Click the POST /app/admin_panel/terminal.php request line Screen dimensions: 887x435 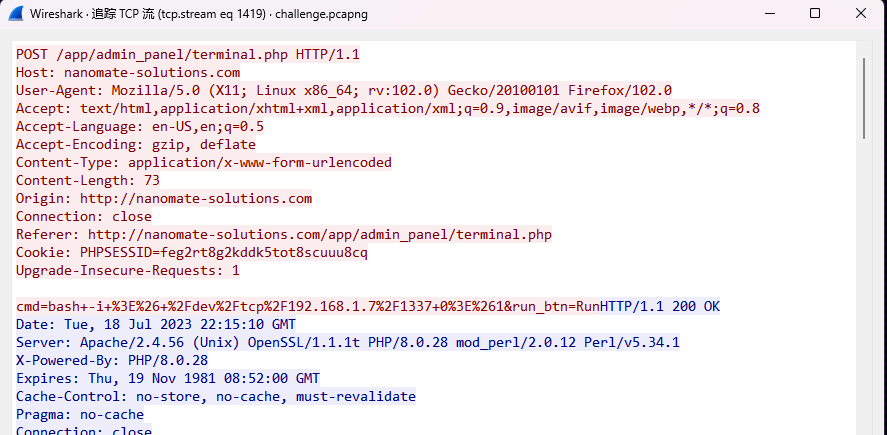point(188,55)
